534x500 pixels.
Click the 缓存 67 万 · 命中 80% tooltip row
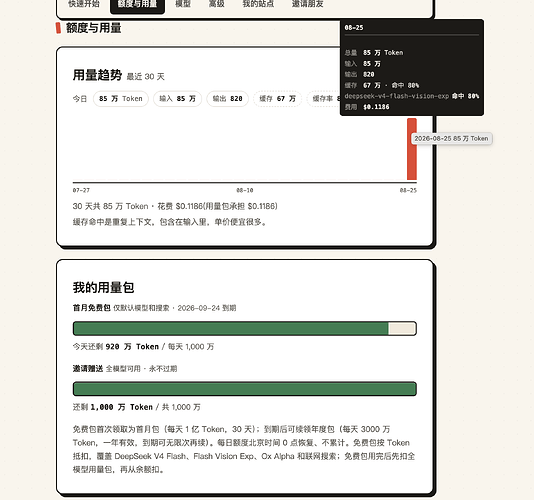tap(381, 85)
